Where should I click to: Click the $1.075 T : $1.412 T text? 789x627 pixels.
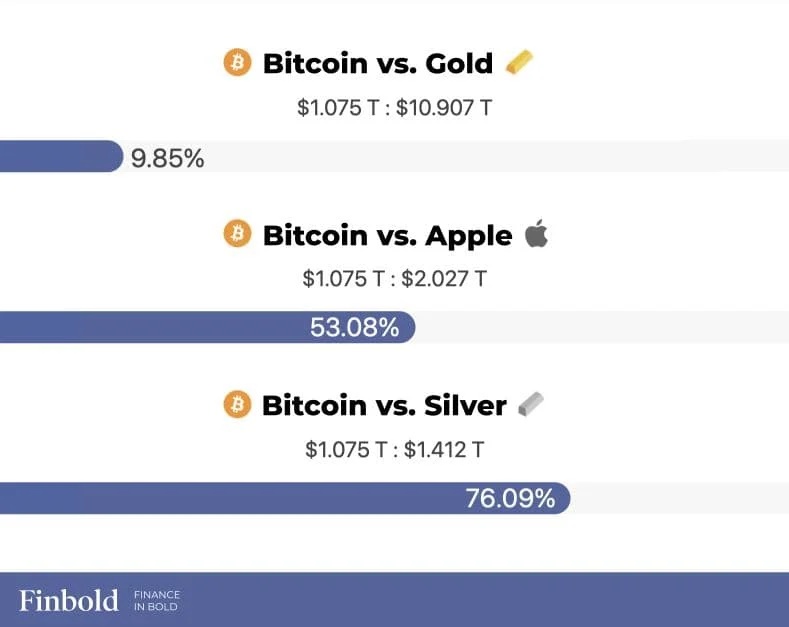[394, 450]
